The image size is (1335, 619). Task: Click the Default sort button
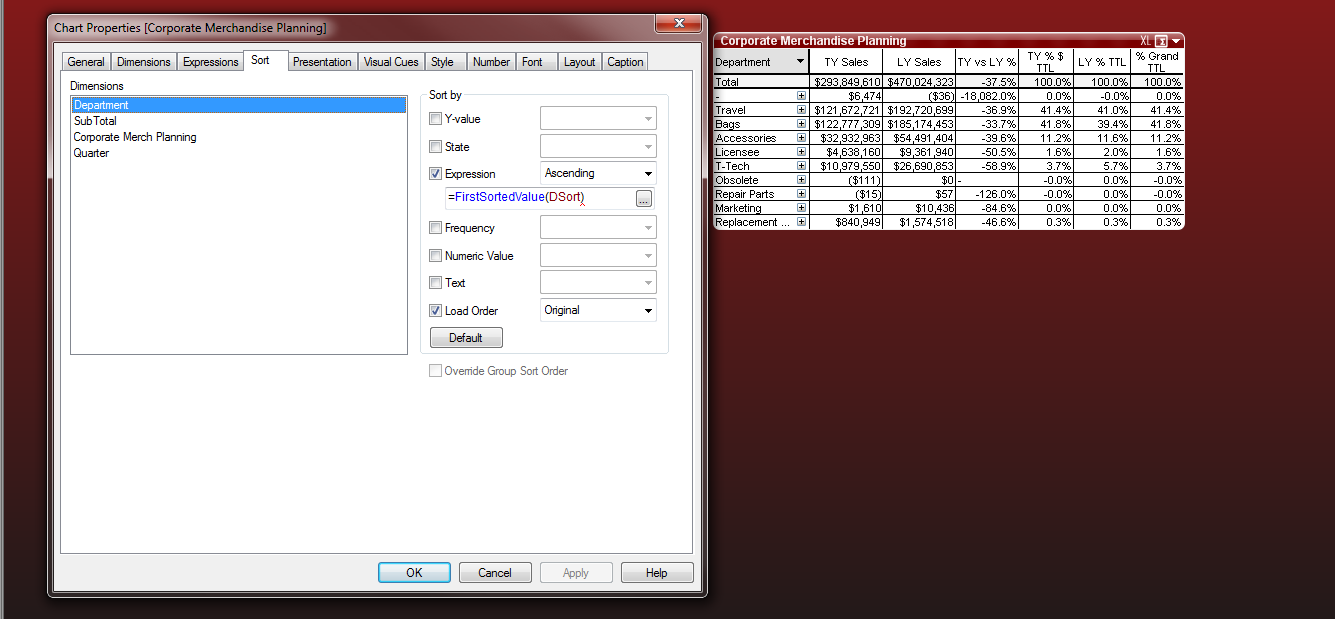pos(466,338)
